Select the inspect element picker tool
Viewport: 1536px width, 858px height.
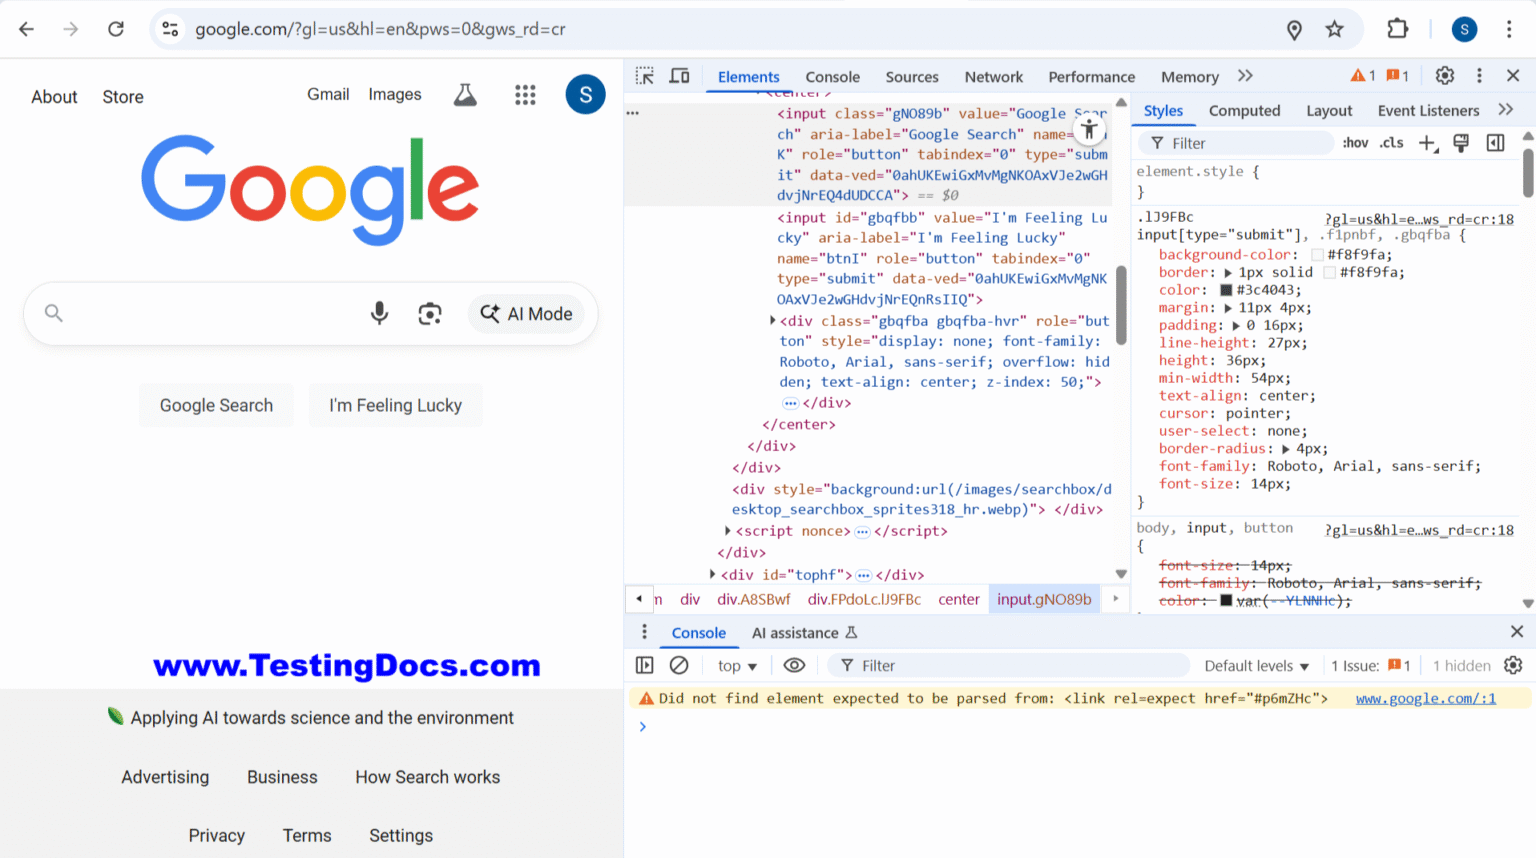tap(644, 76)
